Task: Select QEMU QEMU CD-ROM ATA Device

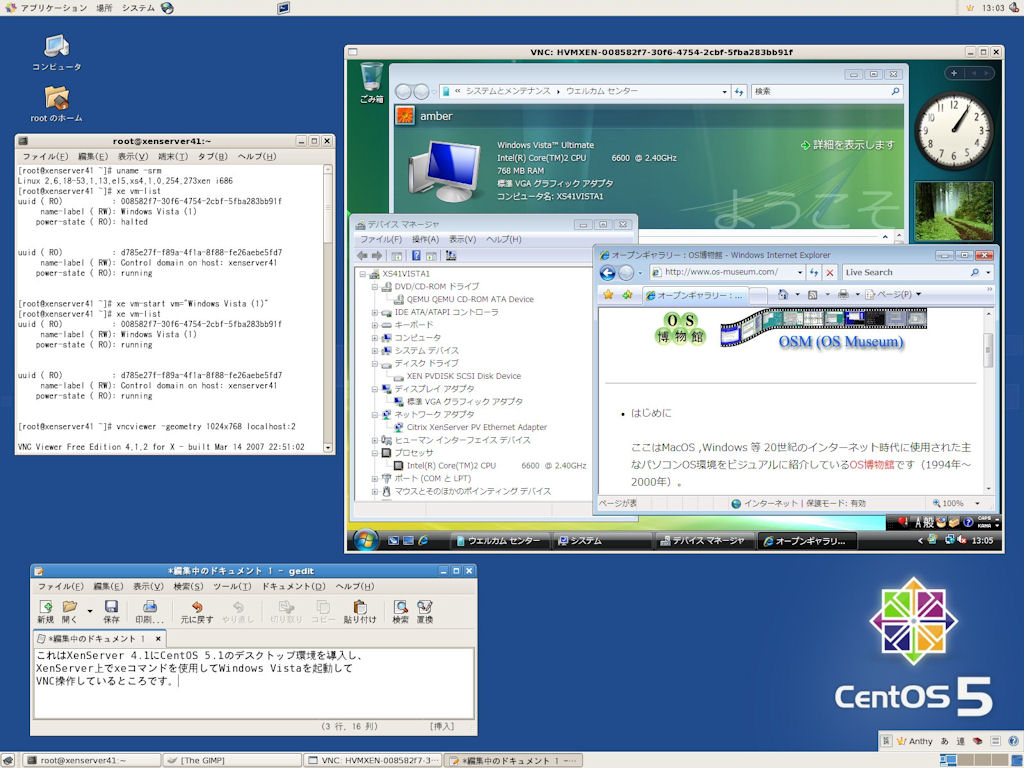Action: point(470,299)
